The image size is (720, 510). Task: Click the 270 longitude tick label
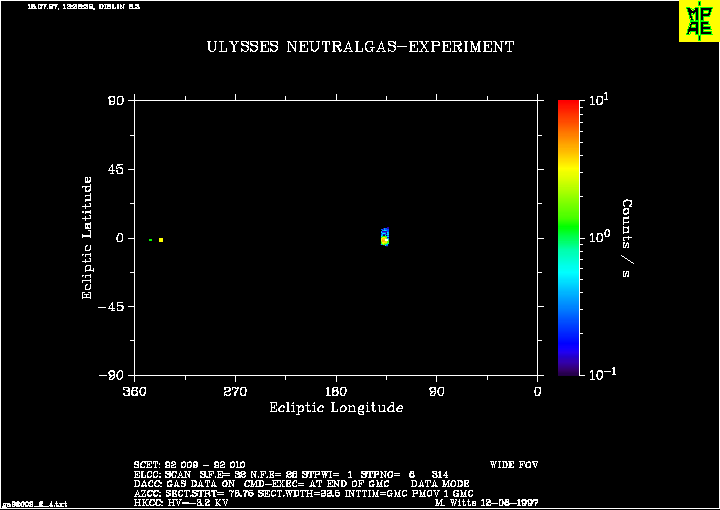coord(235,392)
